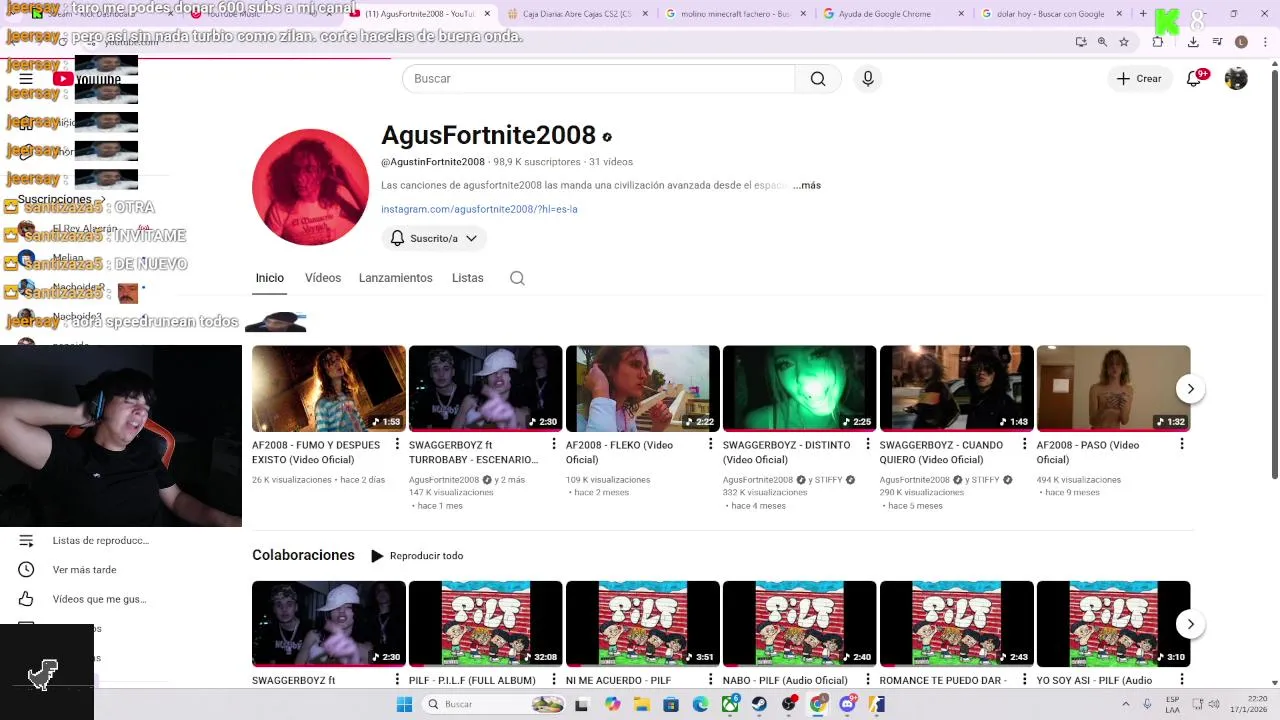Open the Suscrito/a subscription dropdown
This screenshot has height=720, width=1280.
(x=433, y=238)
